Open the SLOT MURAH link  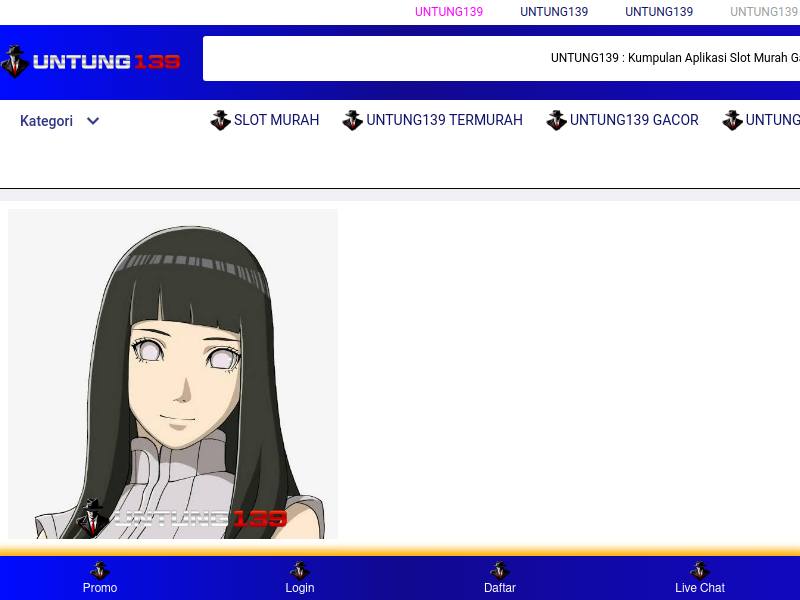click(x=277, y=120)
